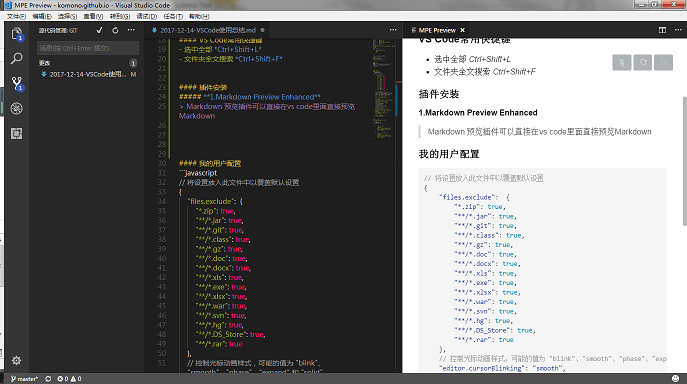Click the feedback smiley in status bar
Screen dimensions: 687x384
tap(675, 379)
